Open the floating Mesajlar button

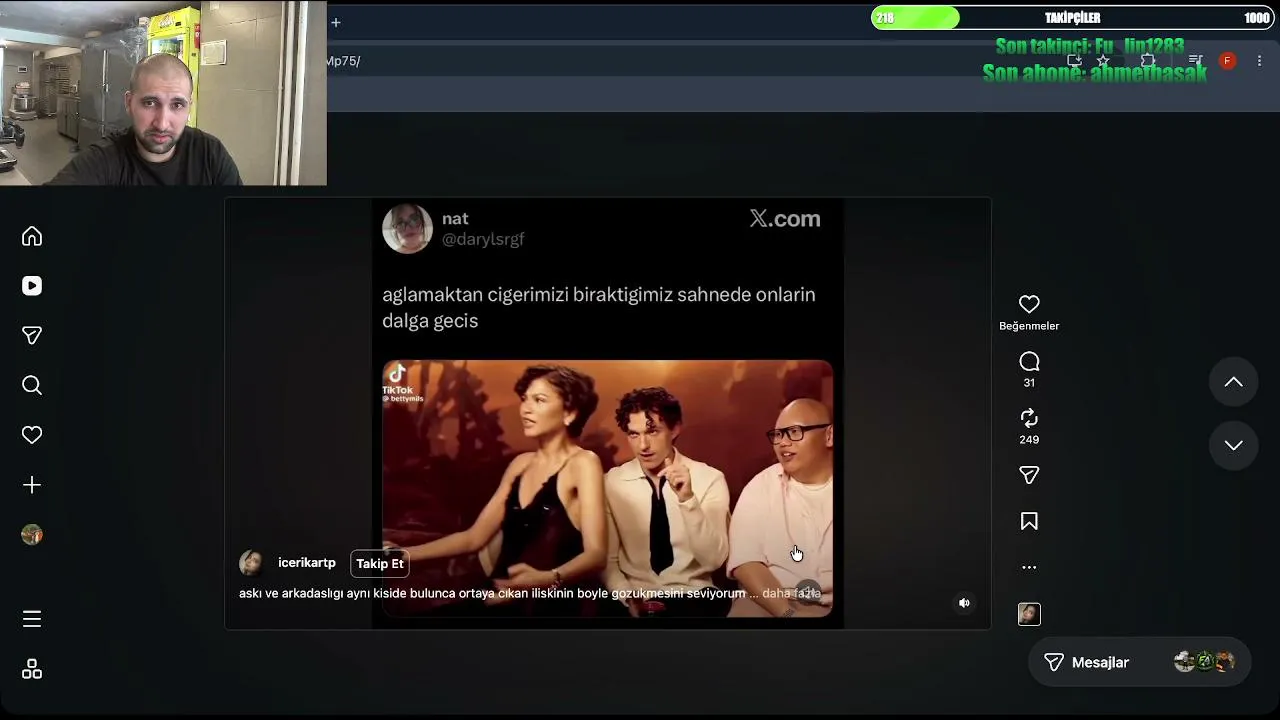point(1139,662)
